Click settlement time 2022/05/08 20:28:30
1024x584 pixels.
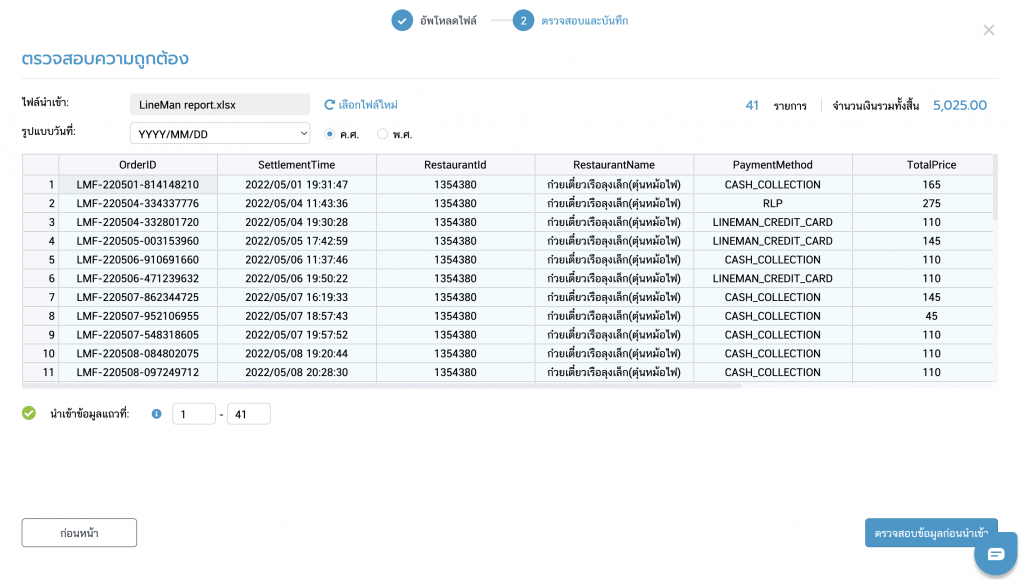point(296,372)
